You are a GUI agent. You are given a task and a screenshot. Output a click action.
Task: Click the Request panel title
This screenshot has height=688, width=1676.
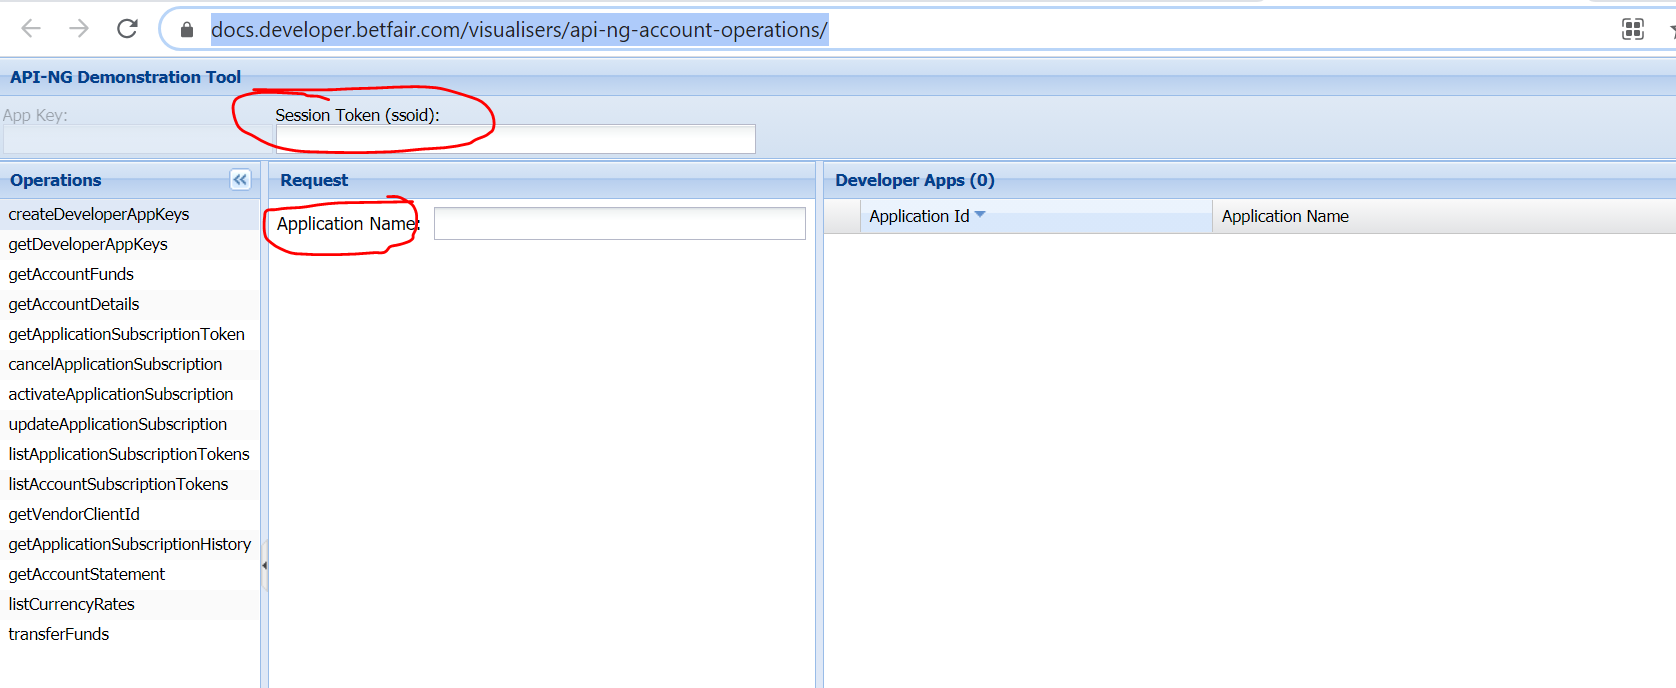(x=314, y=180)
